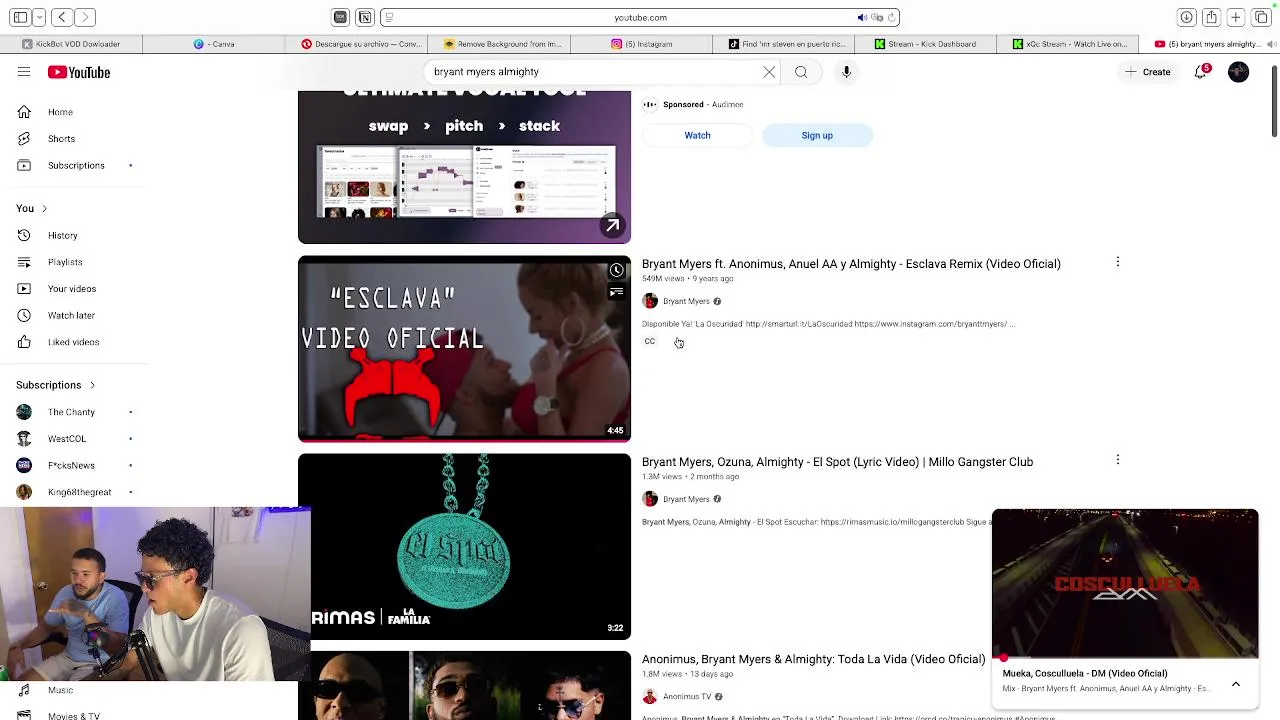Go back with Safari's back arrow
This screenshot has height=720, width=1280.
pos(62,17)
